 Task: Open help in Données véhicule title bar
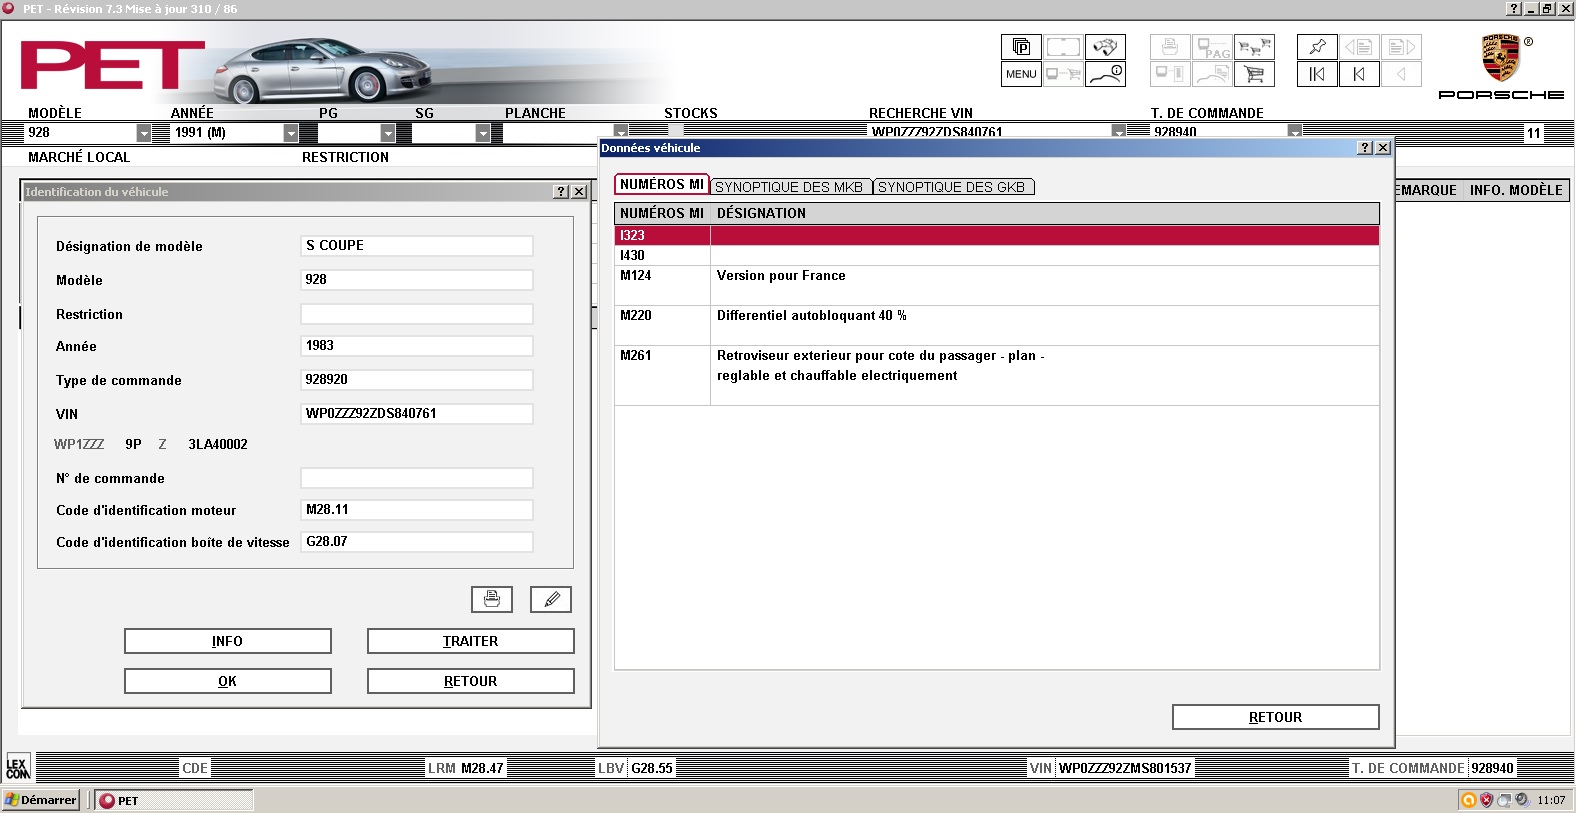pyautogui.click(x=1365, y=147)
